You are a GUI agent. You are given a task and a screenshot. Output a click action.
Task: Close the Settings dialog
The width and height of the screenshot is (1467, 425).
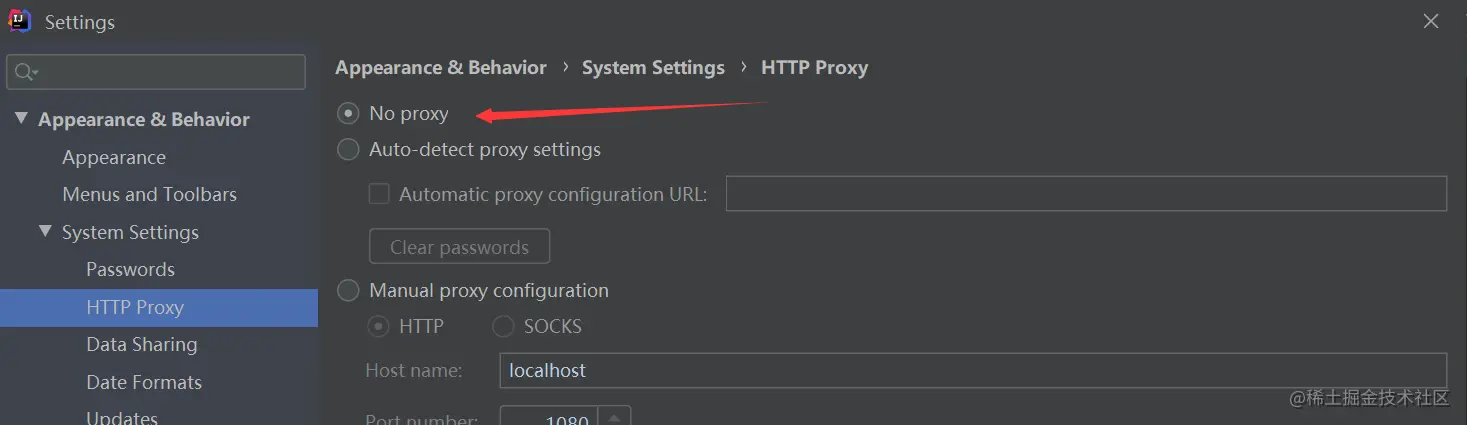(x=1431, y=21)
